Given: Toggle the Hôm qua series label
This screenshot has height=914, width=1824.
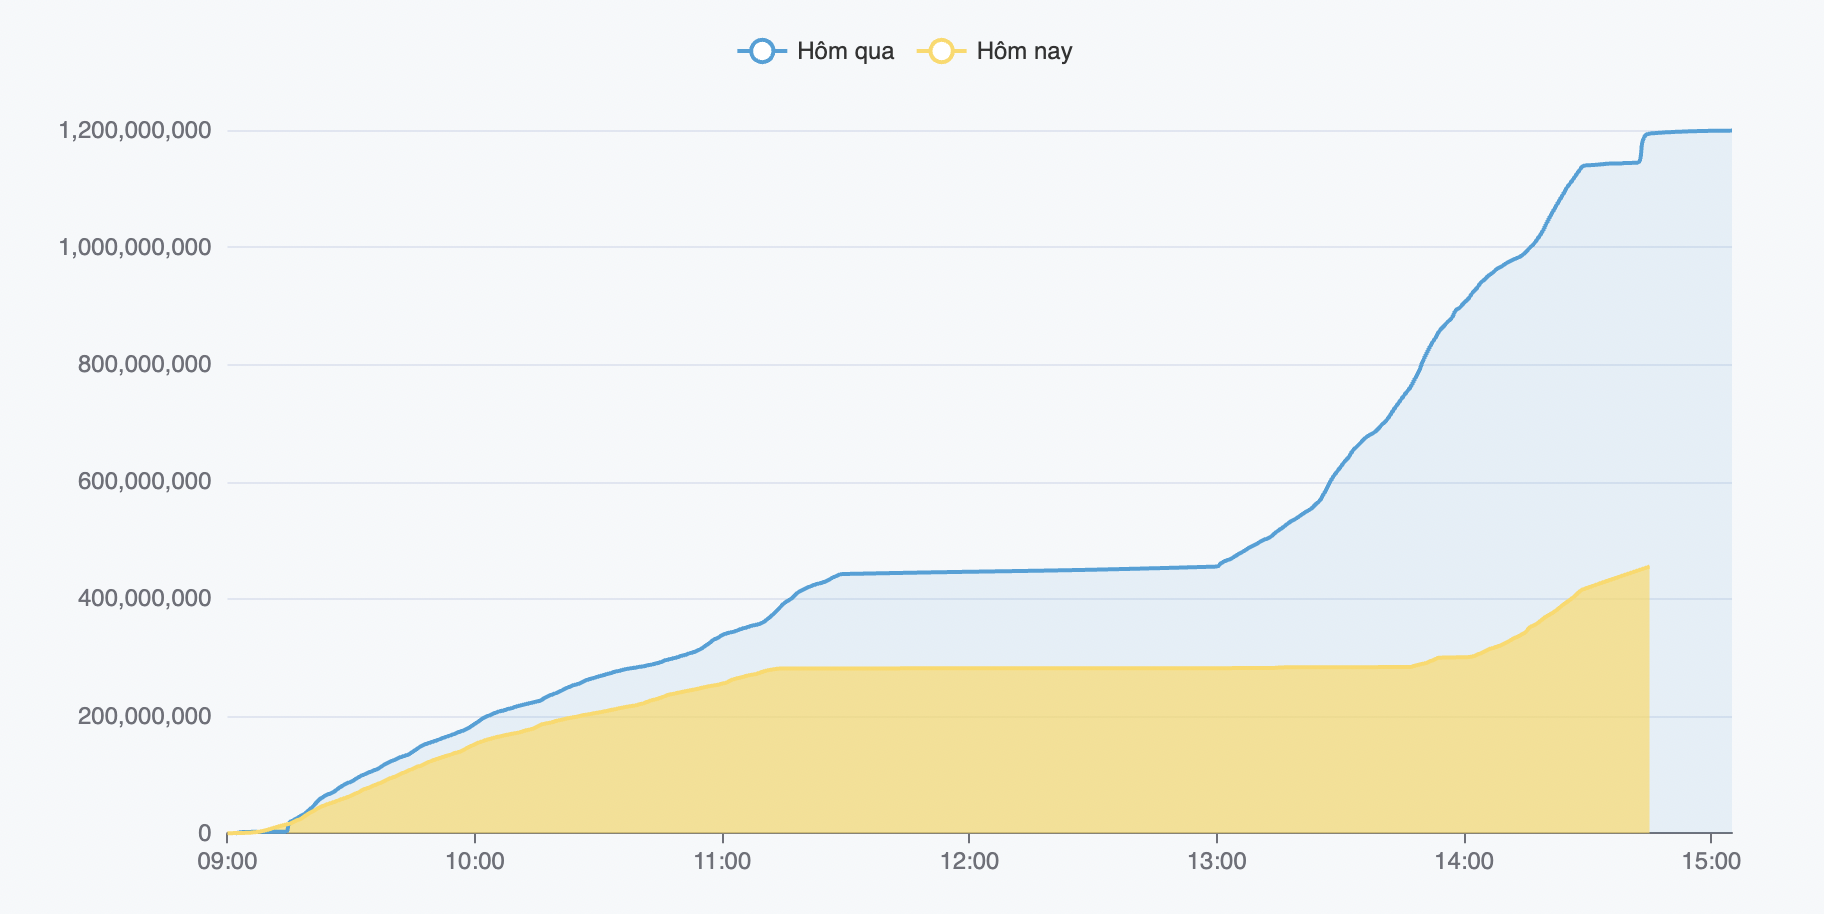Looking at the screenshot, I should click(845, 51).
